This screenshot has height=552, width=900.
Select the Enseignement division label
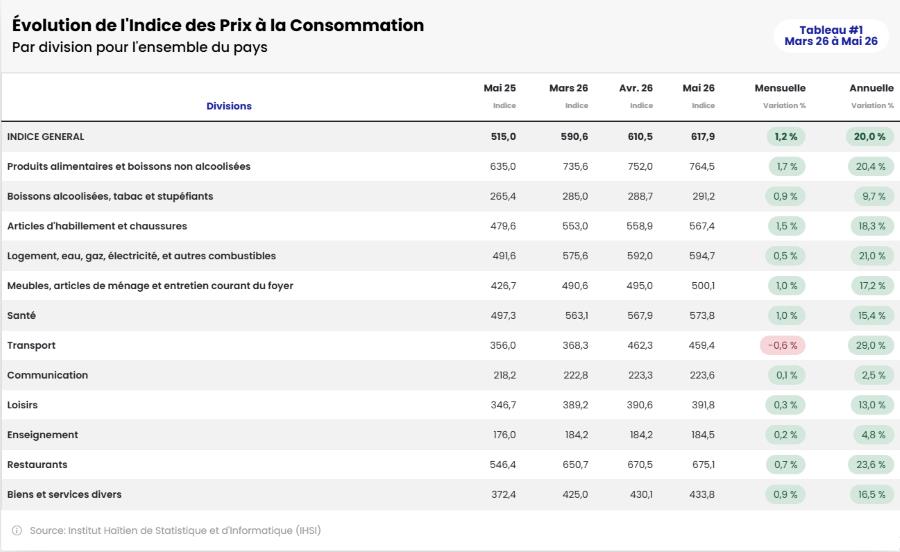[42, 435]
